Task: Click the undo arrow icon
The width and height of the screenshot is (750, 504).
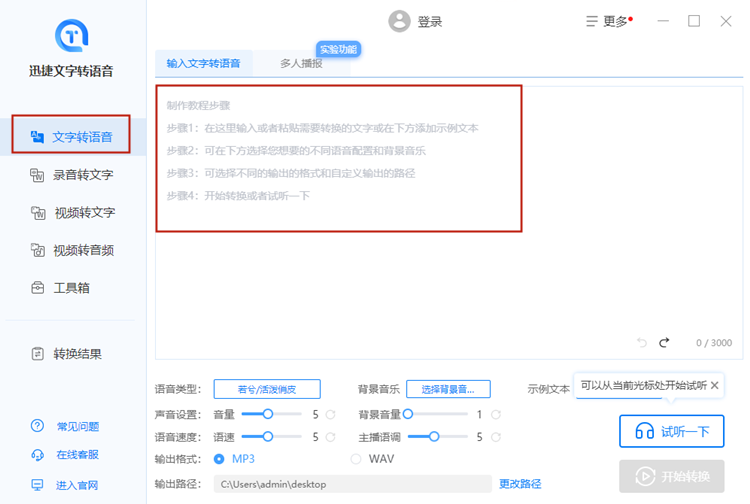Action: (x=641, y=342)
